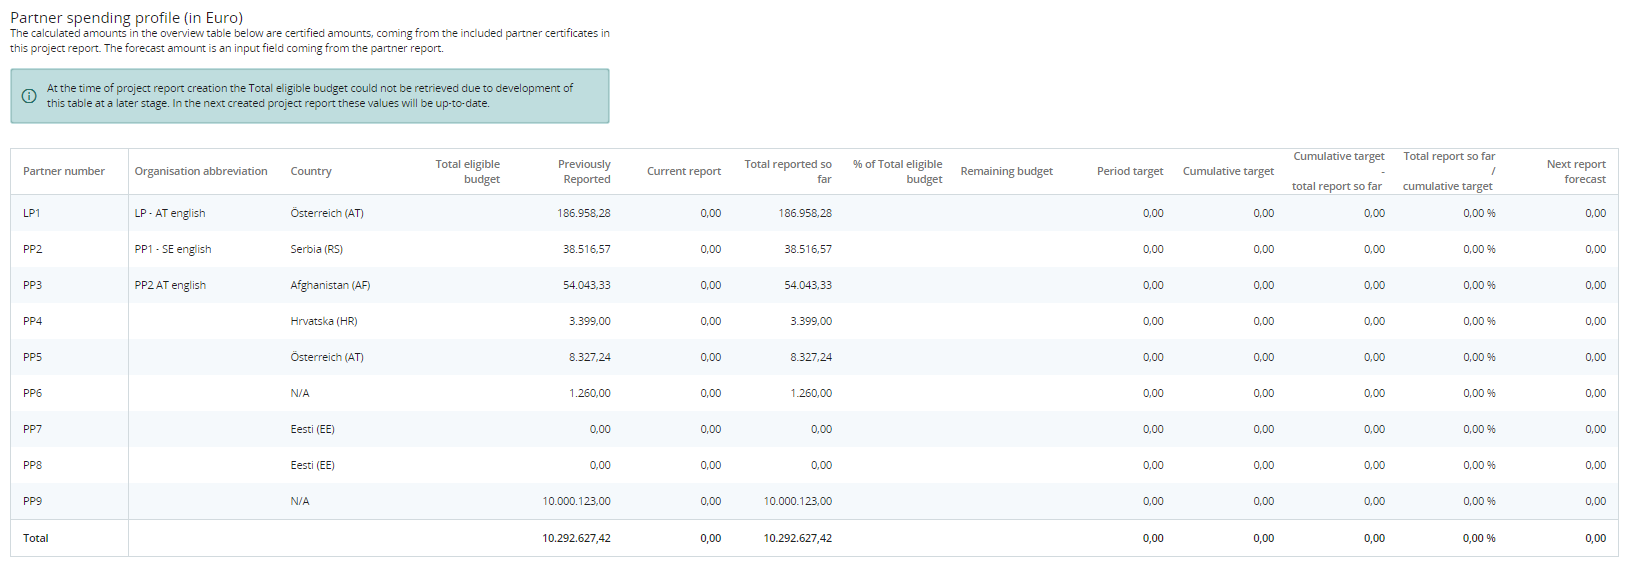Click the info icon in the notice banner
Viewport: 1633px width, 571px height.
pos(29,96)
